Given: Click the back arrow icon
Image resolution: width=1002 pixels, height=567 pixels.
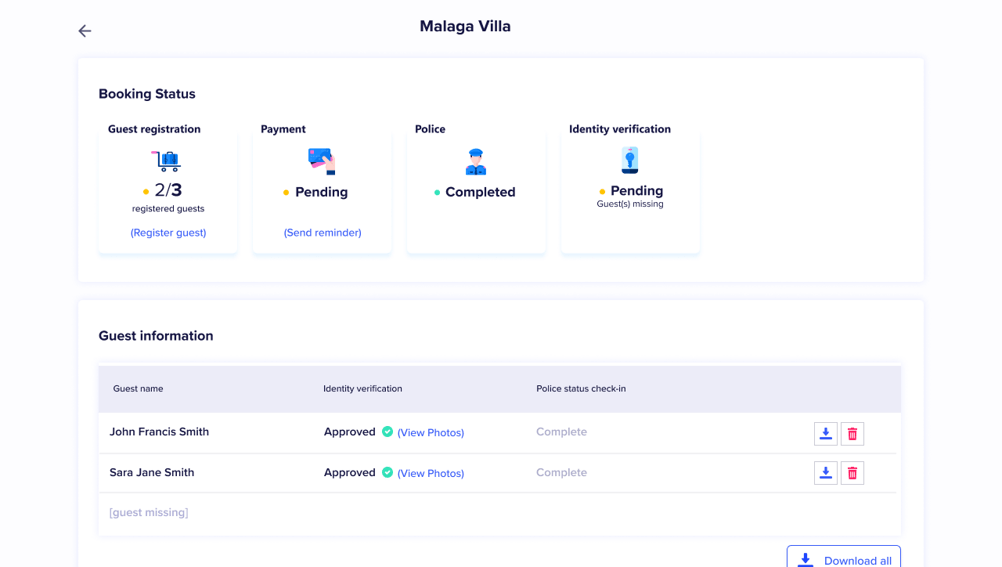Looking at the screenshot, I should (85, 31).
